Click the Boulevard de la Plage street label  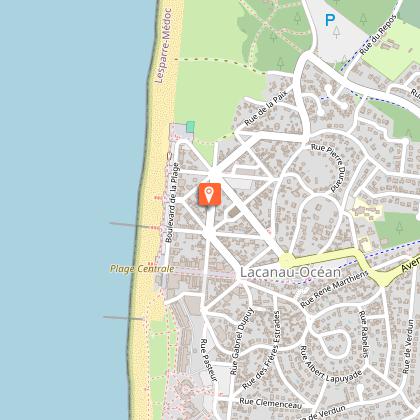point(173,202)
